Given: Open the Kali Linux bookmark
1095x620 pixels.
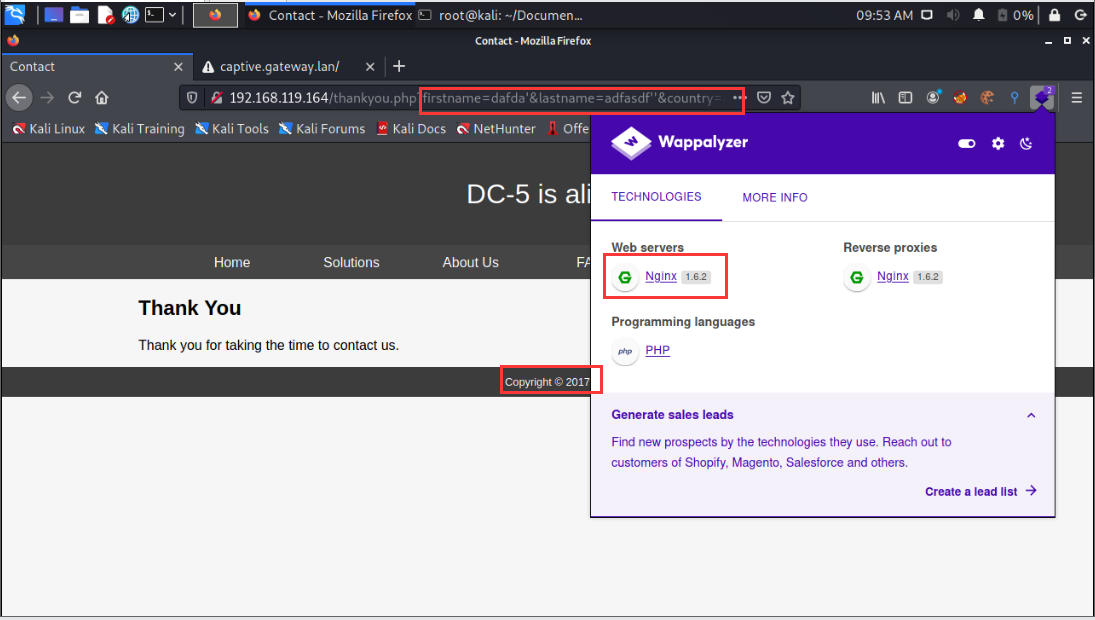Looking at the screenshot, I should click(48, 128).
